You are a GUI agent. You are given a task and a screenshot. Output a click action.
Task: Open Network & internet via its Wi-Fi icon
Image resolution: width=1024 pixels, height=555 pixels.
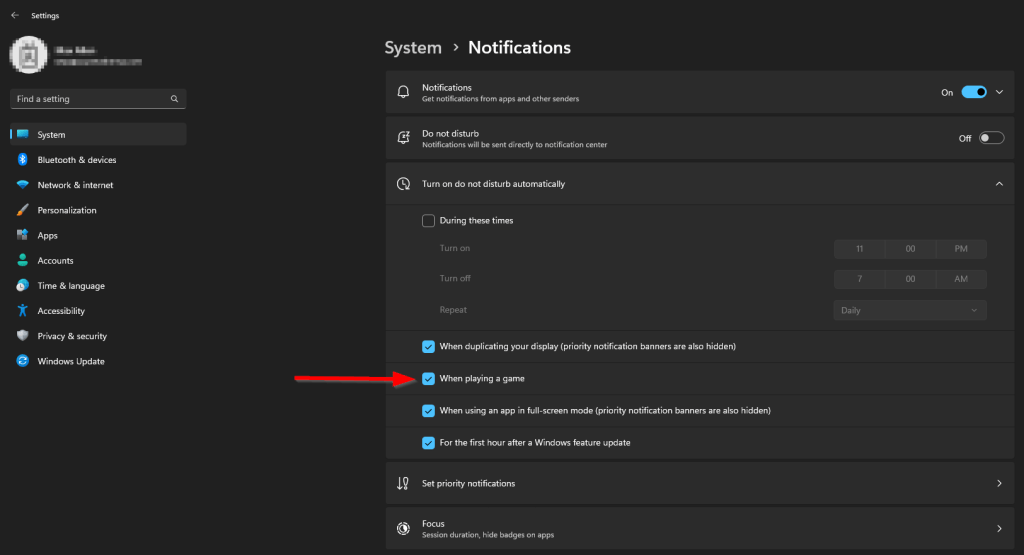click(x=22, y=185)
